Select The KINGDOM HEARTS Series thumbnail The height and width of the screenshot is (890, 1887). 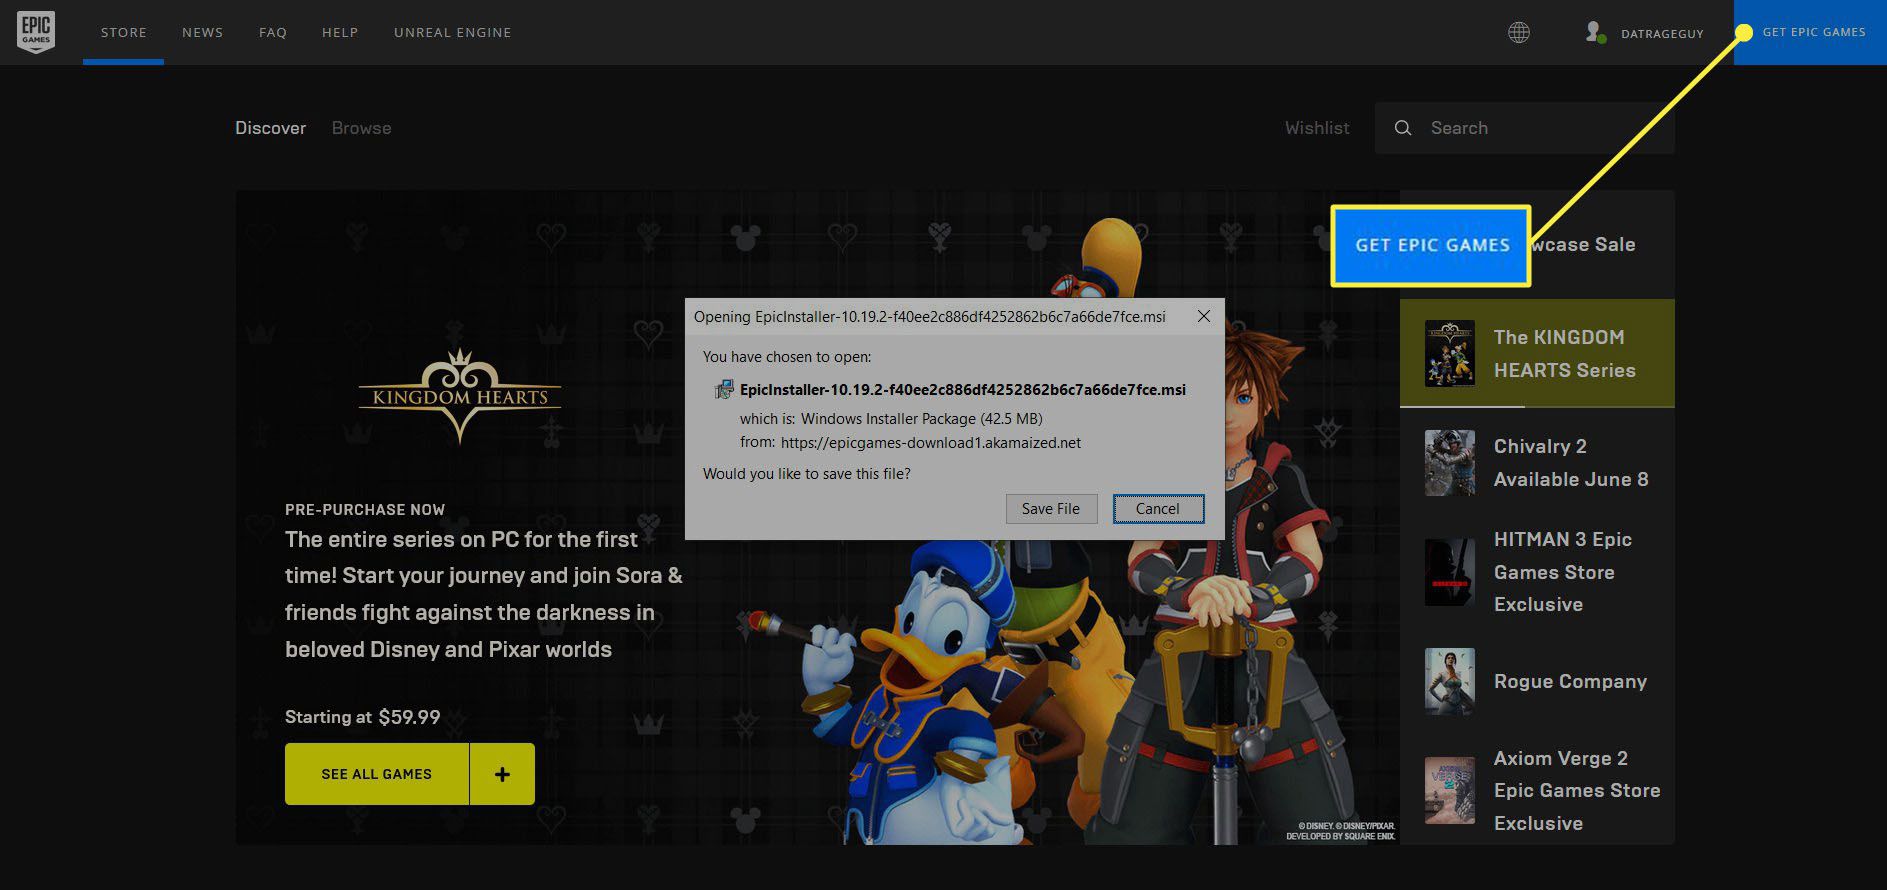(x=1450, y=353)
